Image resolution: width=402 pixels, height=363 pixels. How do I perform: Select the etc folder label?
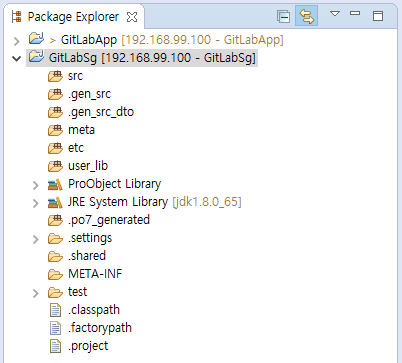click(76, 148)
